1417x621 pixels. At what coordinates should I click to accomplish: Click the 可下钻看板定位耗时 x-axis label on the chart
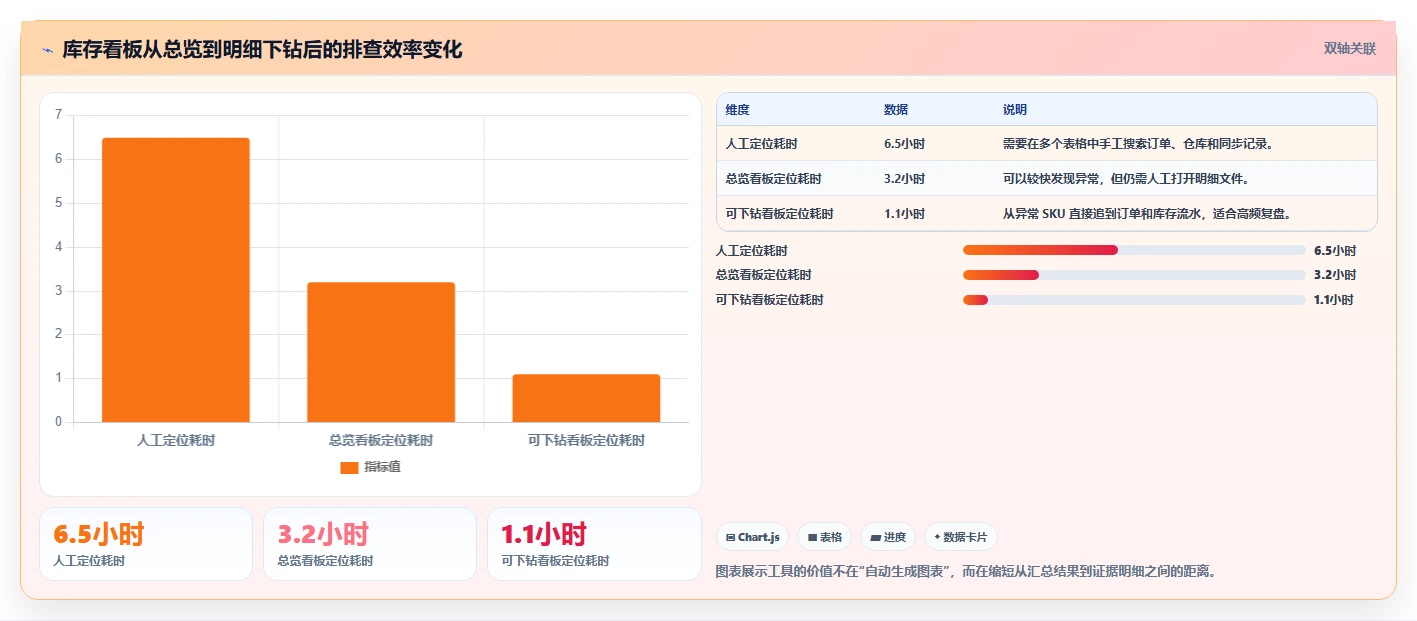click(586, 440)
